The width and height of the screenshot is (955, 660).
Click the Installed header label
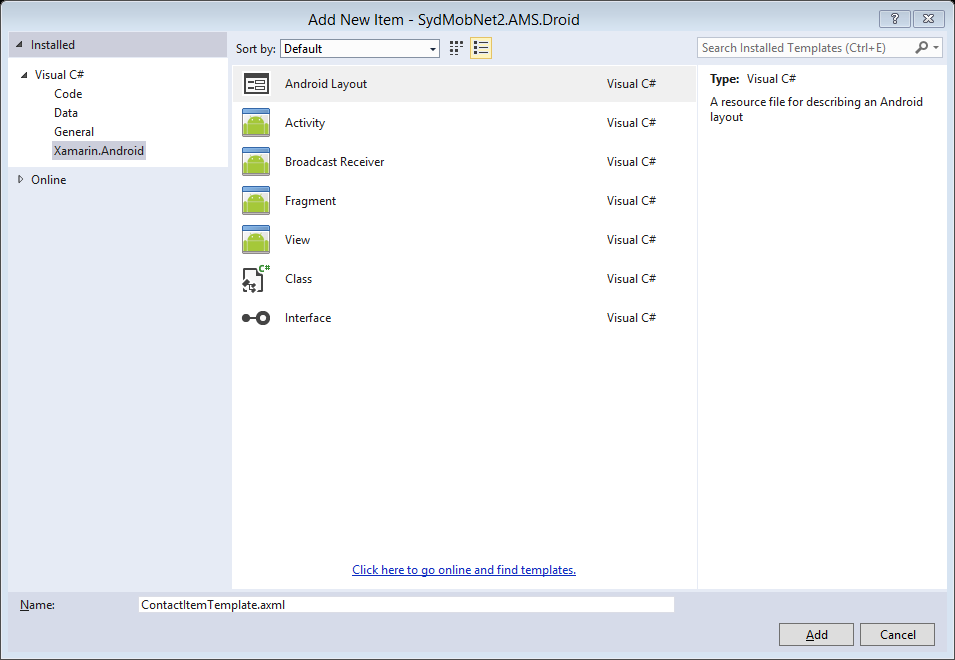[x=53, y=45]
